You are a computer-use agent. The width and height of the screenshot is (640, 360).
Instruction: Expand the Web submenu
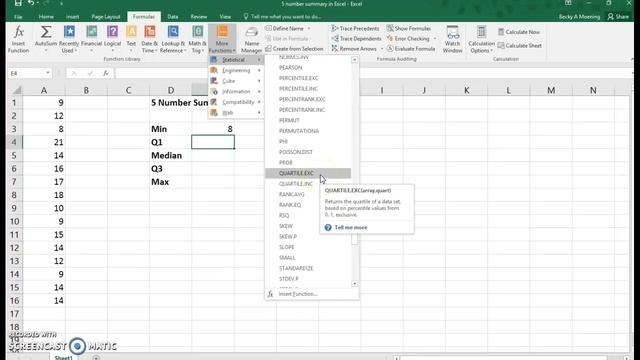[236, 113]
